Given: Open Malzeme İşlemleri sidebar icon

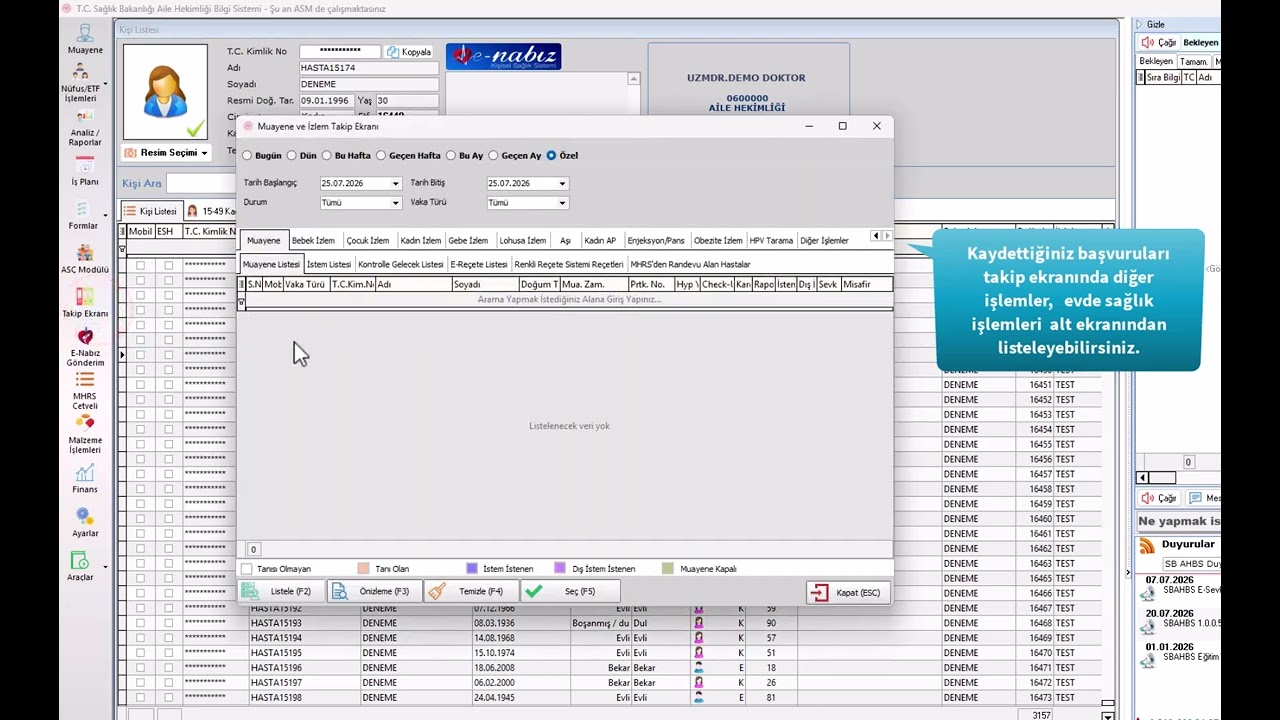Looking at the screenshot, I should [85, 435].
